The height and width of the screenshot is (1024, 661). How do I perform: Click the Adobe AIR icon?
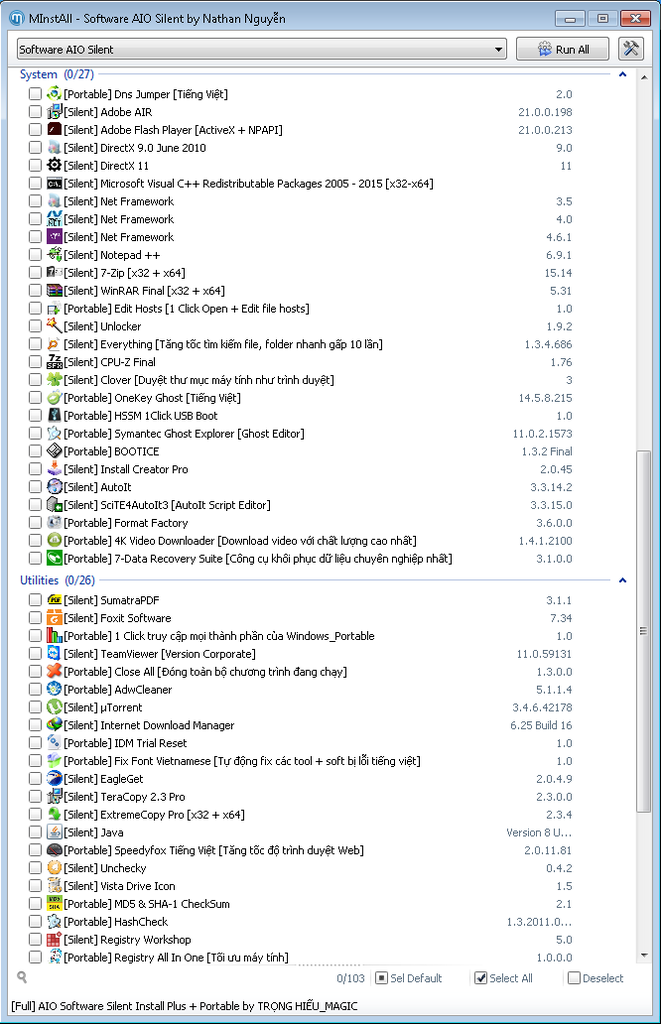[x=54, y=112]
